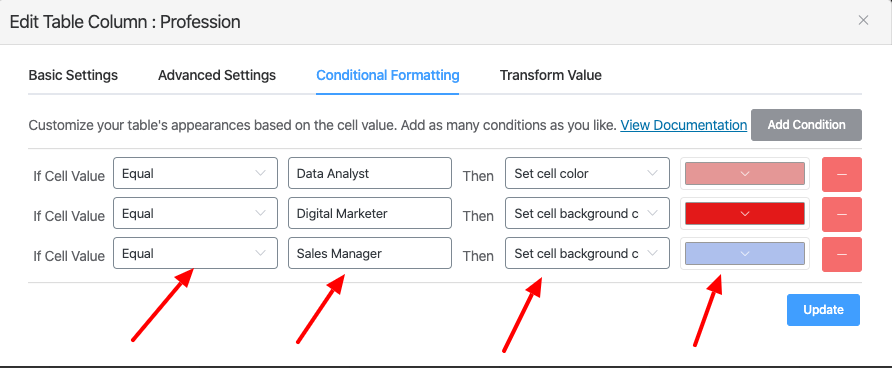Viewport: 892px width, 368px height.
Task: Open the Equal operator dropdown for Sales Manager
Action: point(195,253)
